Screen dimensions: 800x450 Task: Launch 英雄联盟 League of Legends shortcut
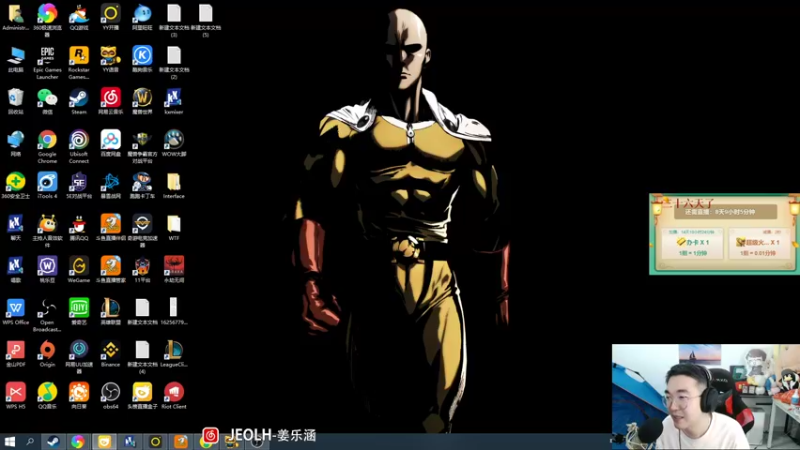[111, 312]
